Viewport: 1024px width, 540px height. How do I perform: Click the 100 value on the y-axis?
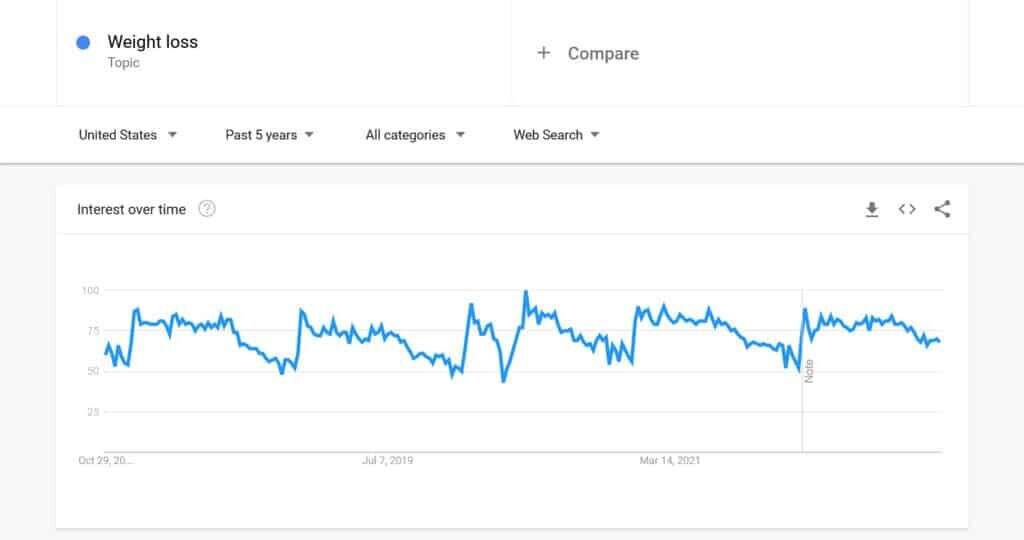point(90,290)
